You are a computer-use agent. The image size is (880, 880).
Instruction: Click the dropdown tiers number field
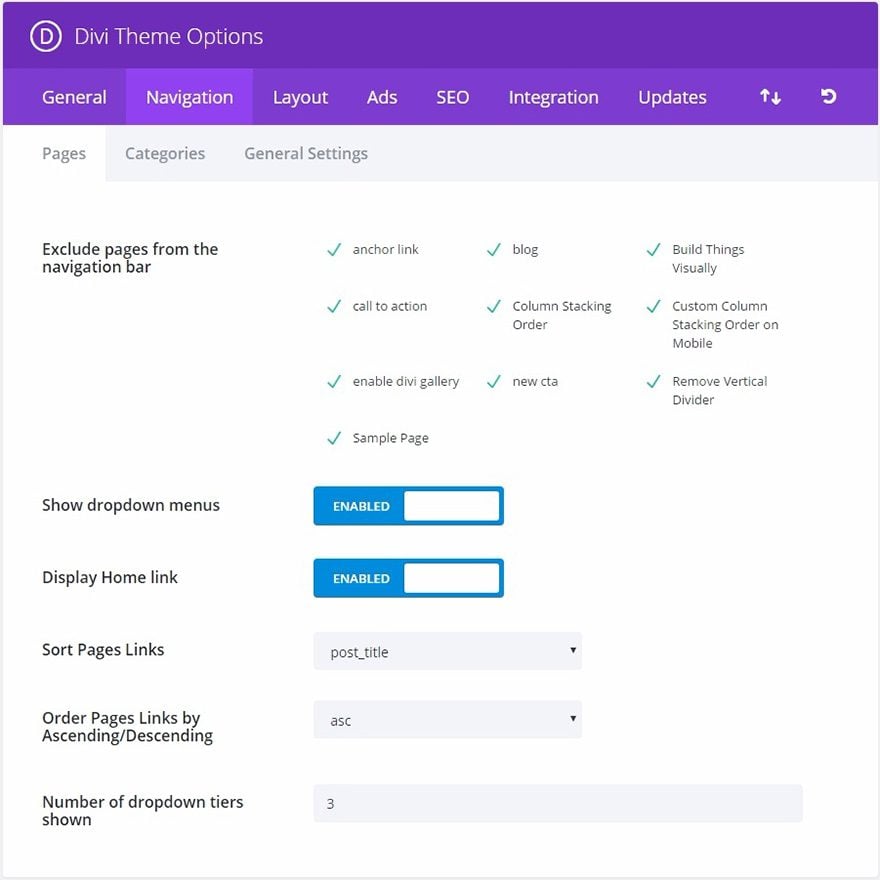(558, 803)
